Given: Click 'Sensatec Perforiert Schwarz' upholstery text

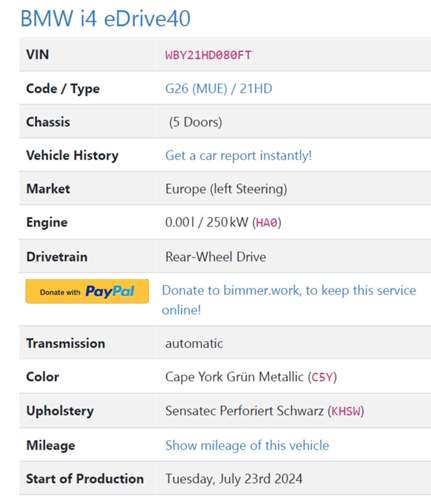Looking at the screenshot, I should point(244,411).
